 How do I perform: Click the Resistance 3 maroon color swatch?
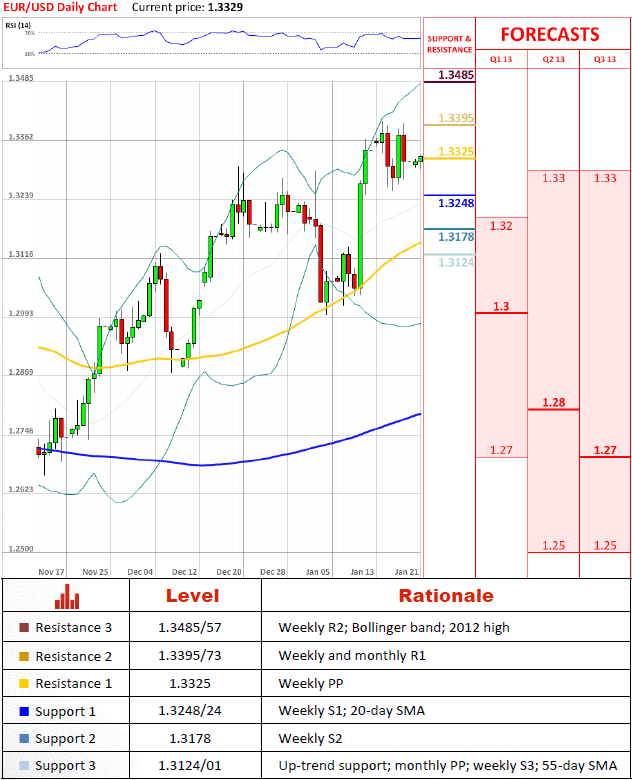(24, 627)
